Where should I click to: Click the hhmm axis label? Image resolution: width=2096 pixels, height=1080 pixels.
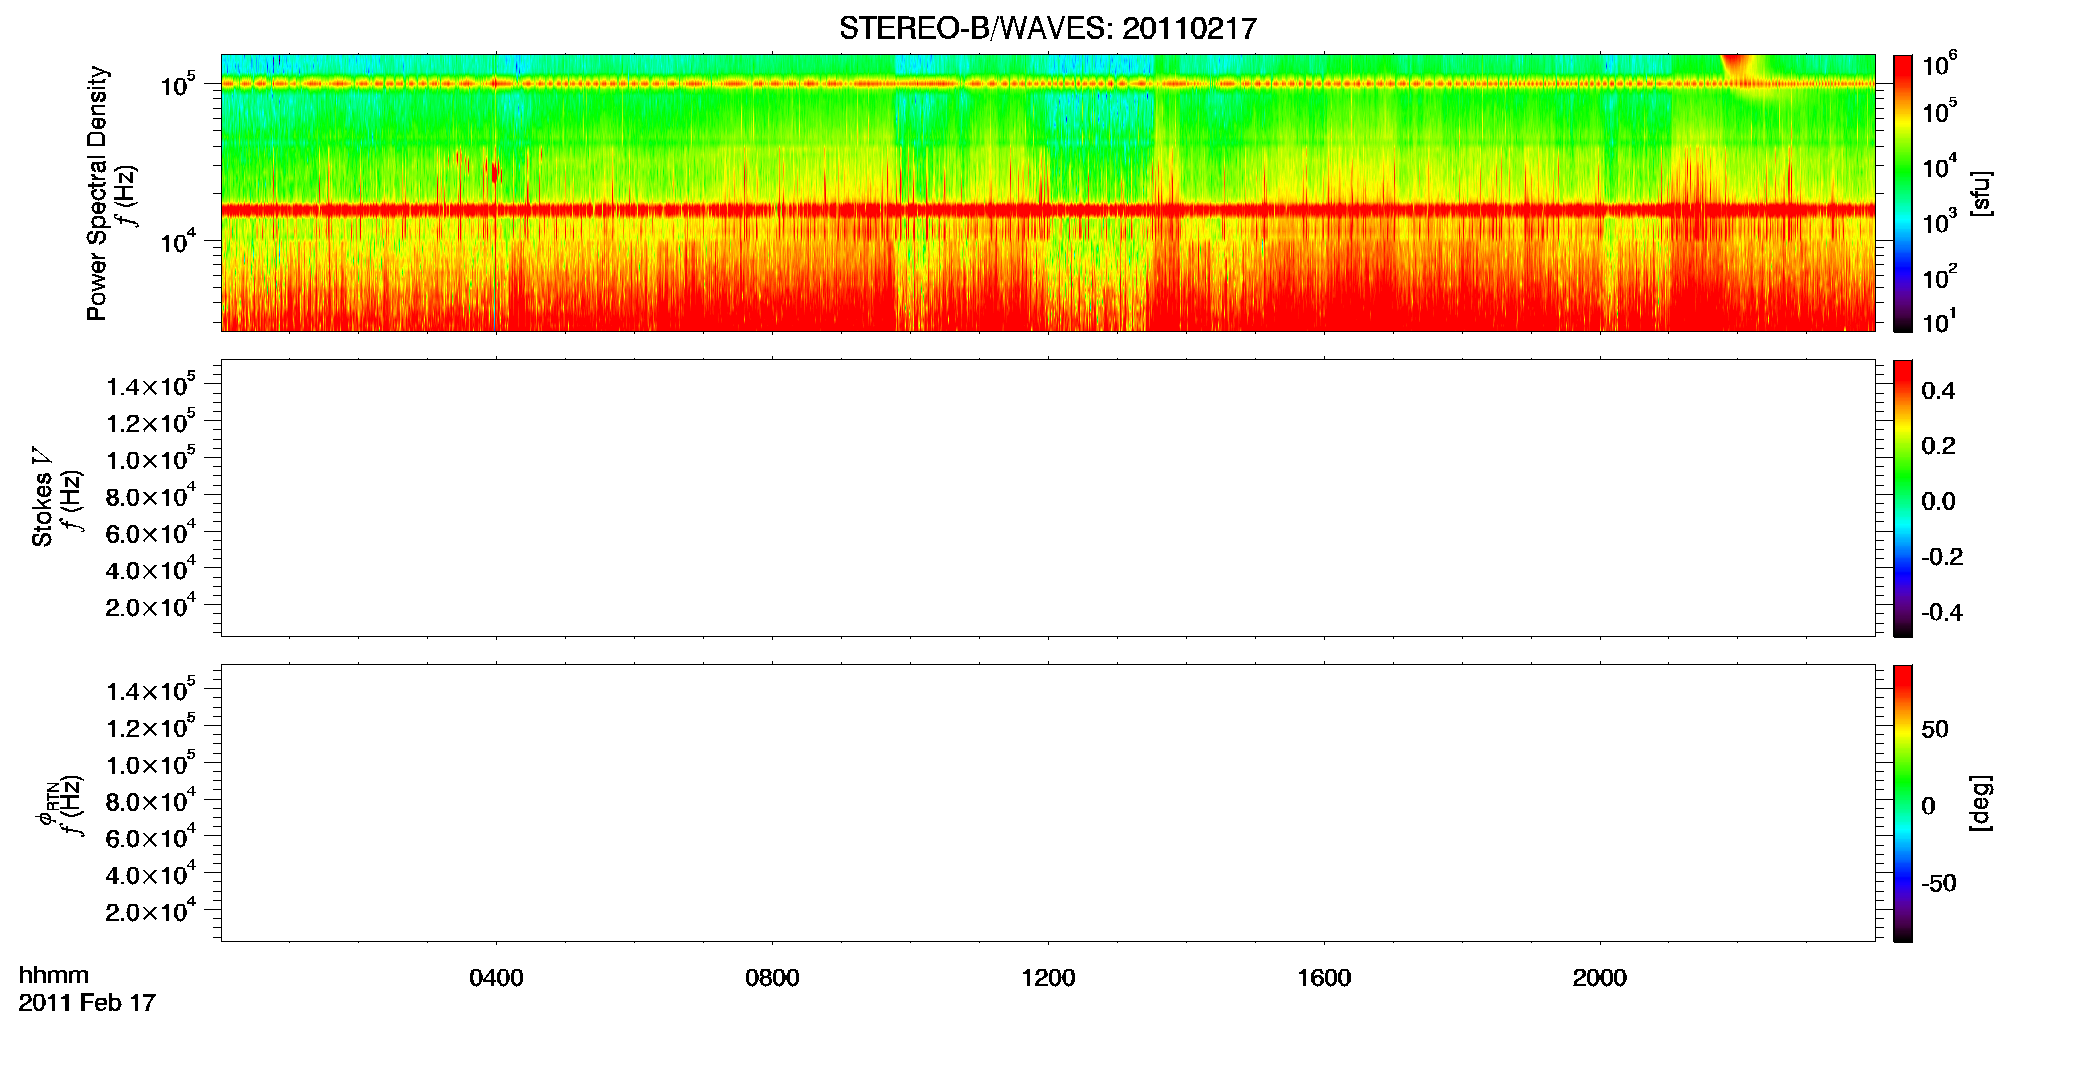53,975
